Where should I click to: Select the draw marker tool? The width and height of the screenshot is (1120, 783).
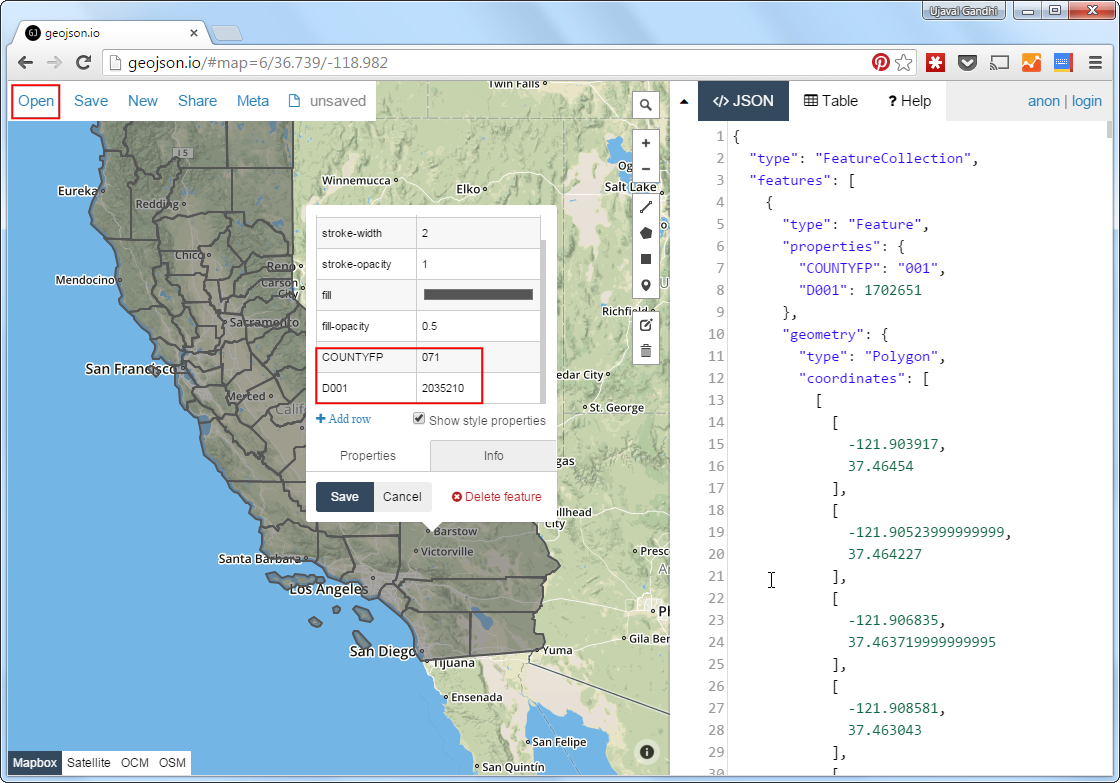[x=645, y=285]
